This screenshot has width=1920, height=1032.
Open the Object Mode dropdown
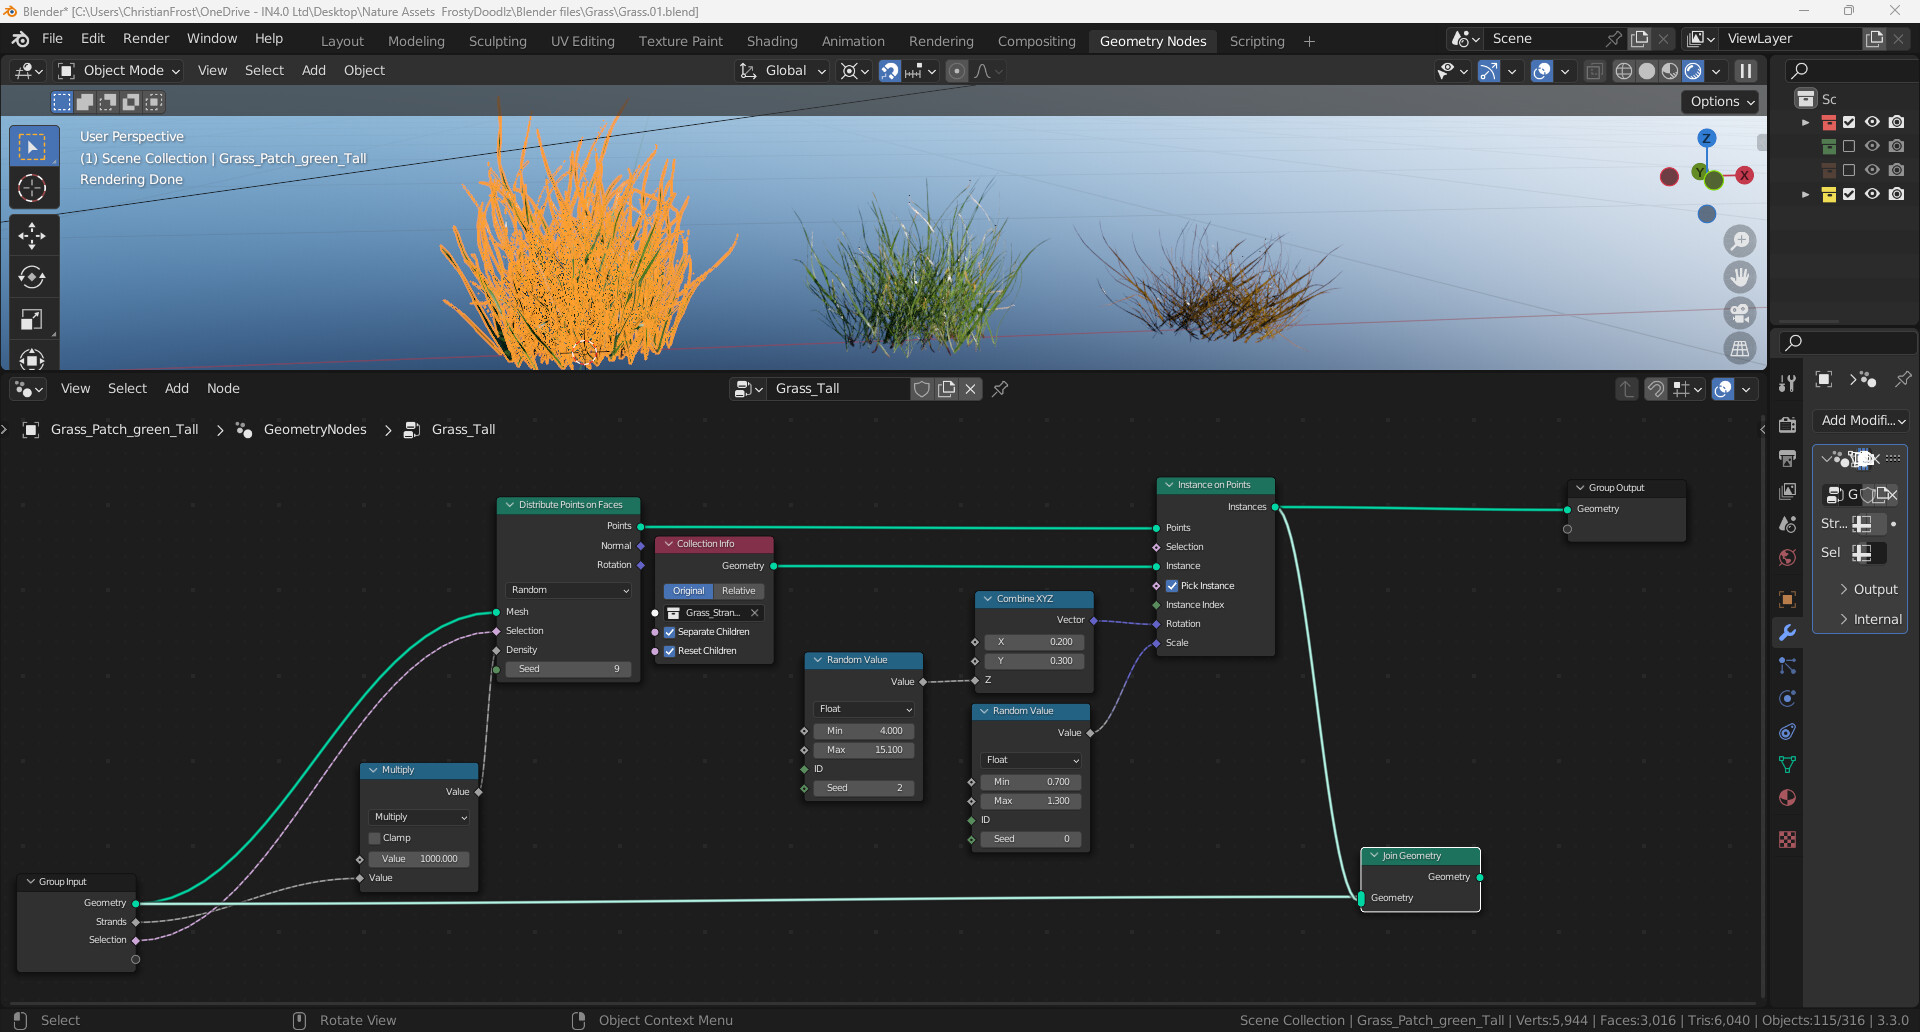point(119,71)
